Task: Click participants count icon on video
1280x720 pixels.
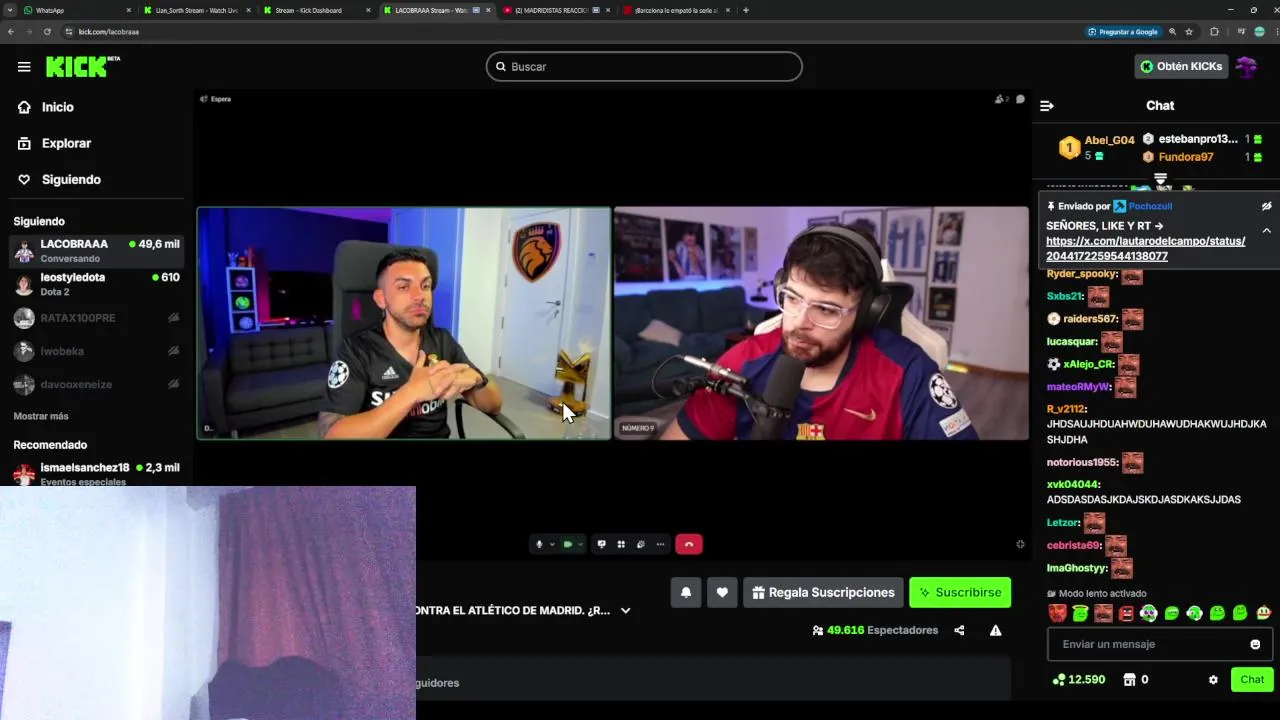Action: [x=1001, y=99]
